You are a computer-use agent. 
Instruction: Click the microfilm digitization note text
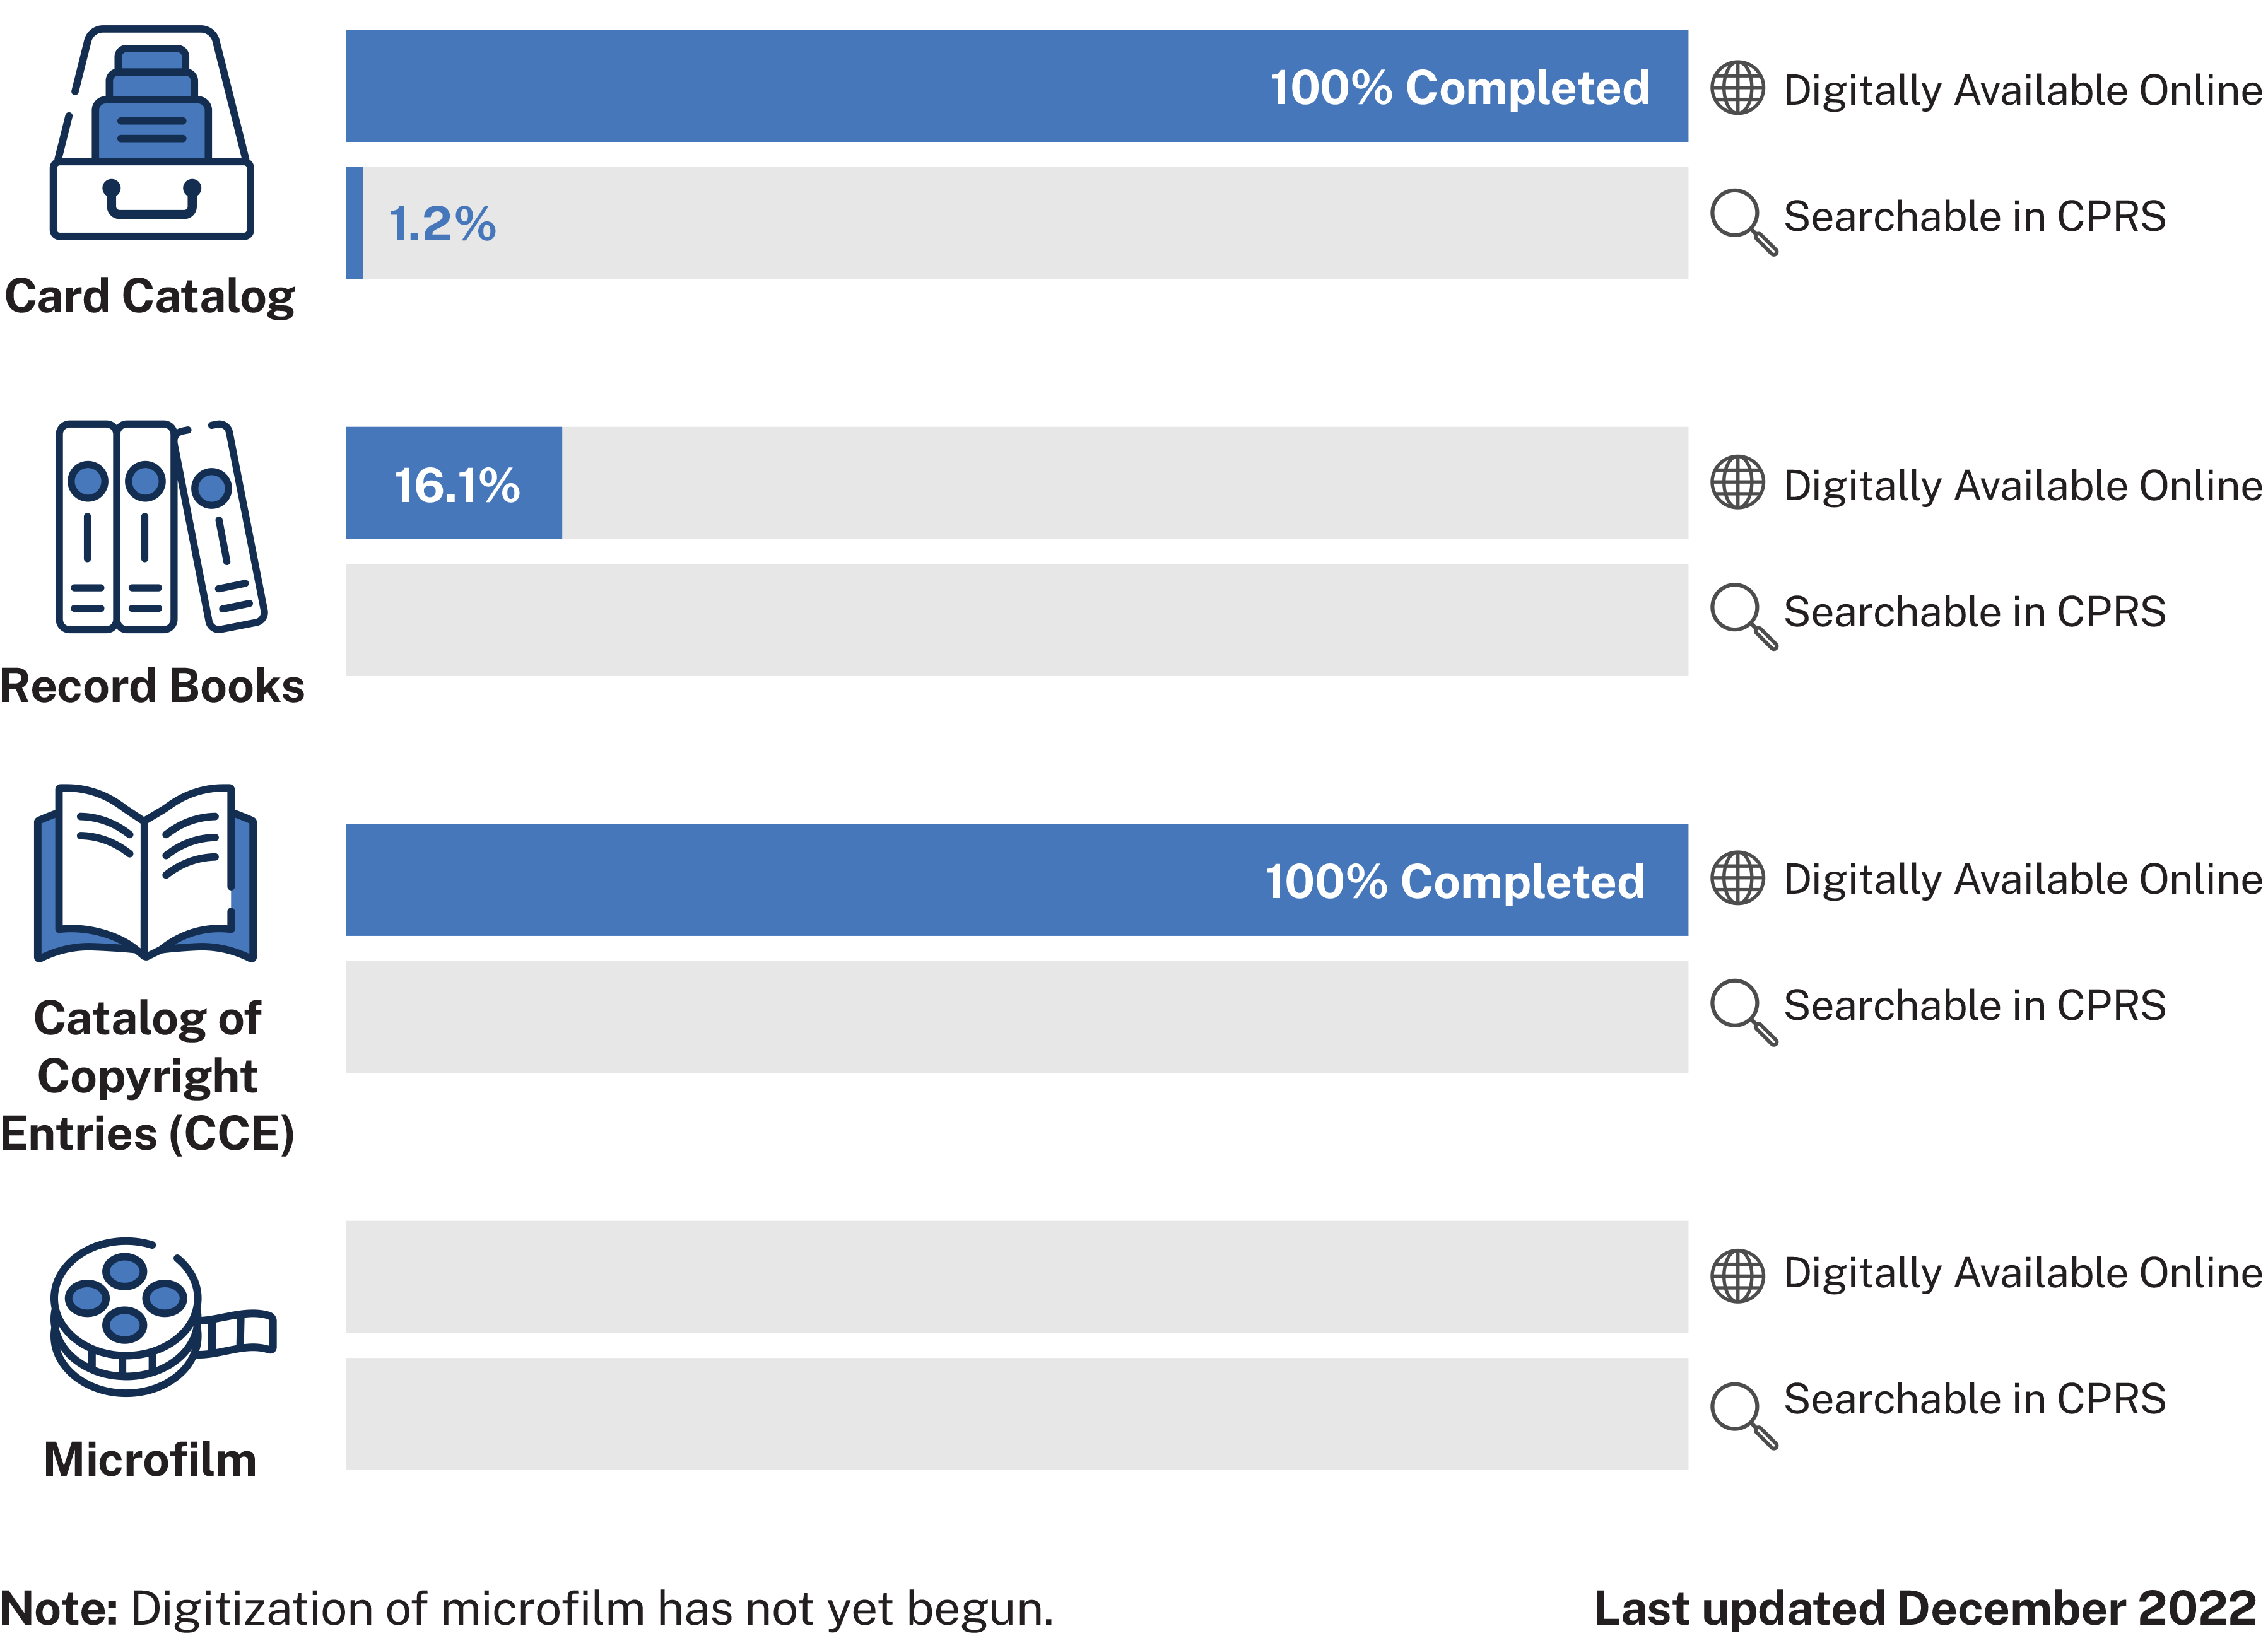pos(527,1609)
